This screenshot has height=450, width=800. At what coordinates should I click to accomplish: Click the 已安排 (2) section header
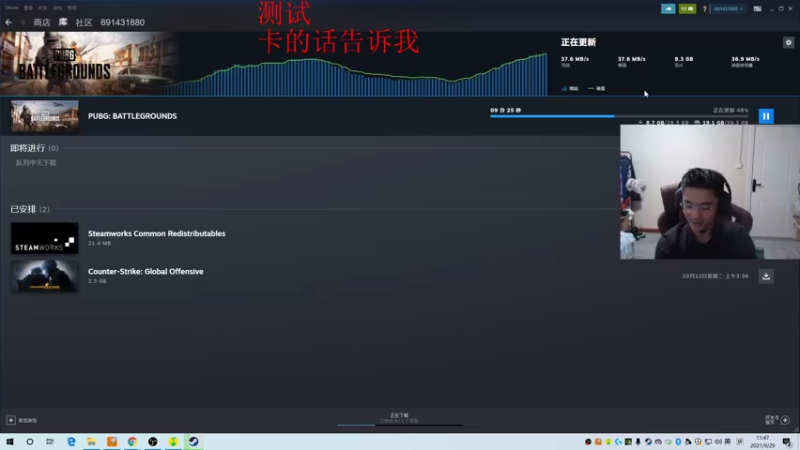pos(30,209)
